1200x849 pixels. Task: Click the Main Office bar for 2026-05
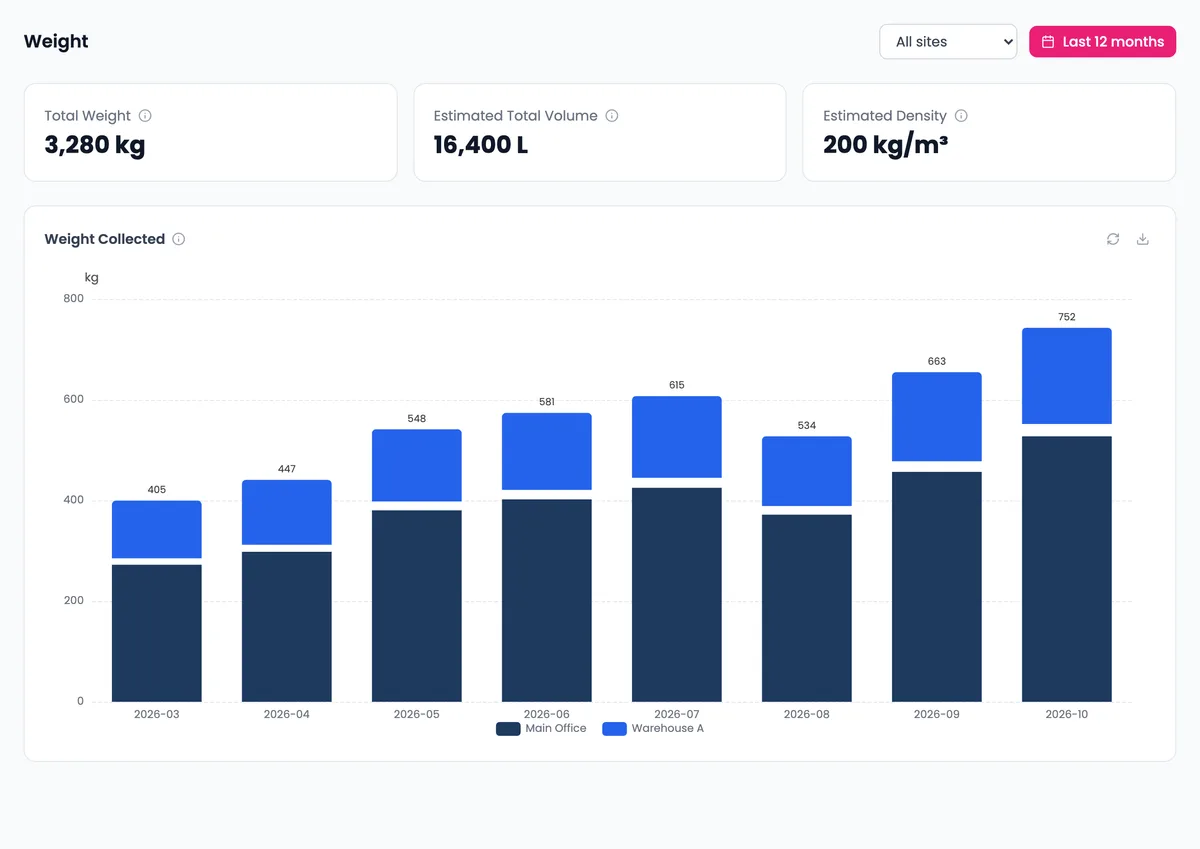(x=417, y=606)
